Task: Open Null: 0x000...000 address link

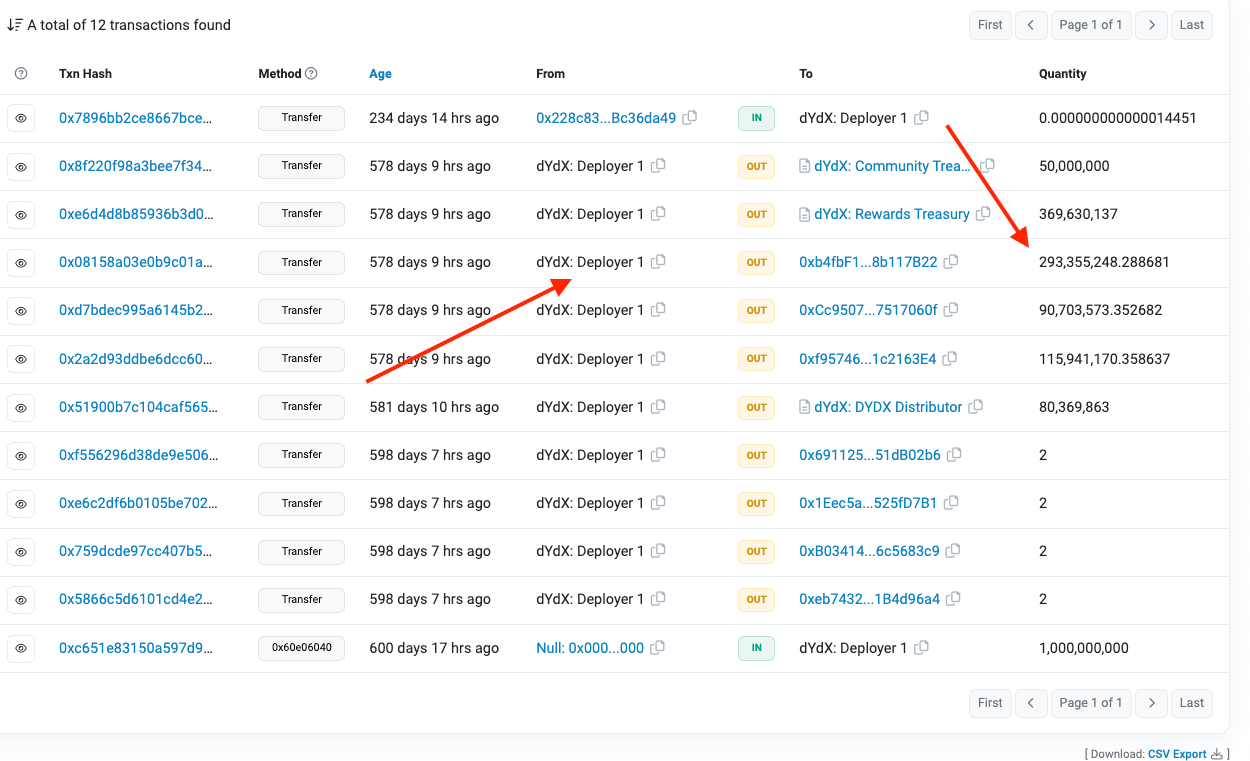Action: coord(590,648)
